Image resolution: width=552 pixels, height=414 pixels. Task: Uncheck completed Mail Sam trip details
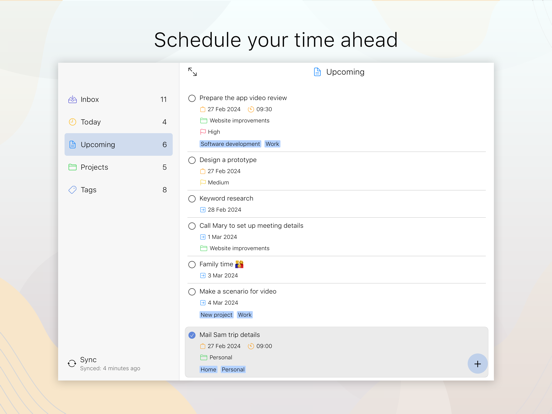coord(192,335)
